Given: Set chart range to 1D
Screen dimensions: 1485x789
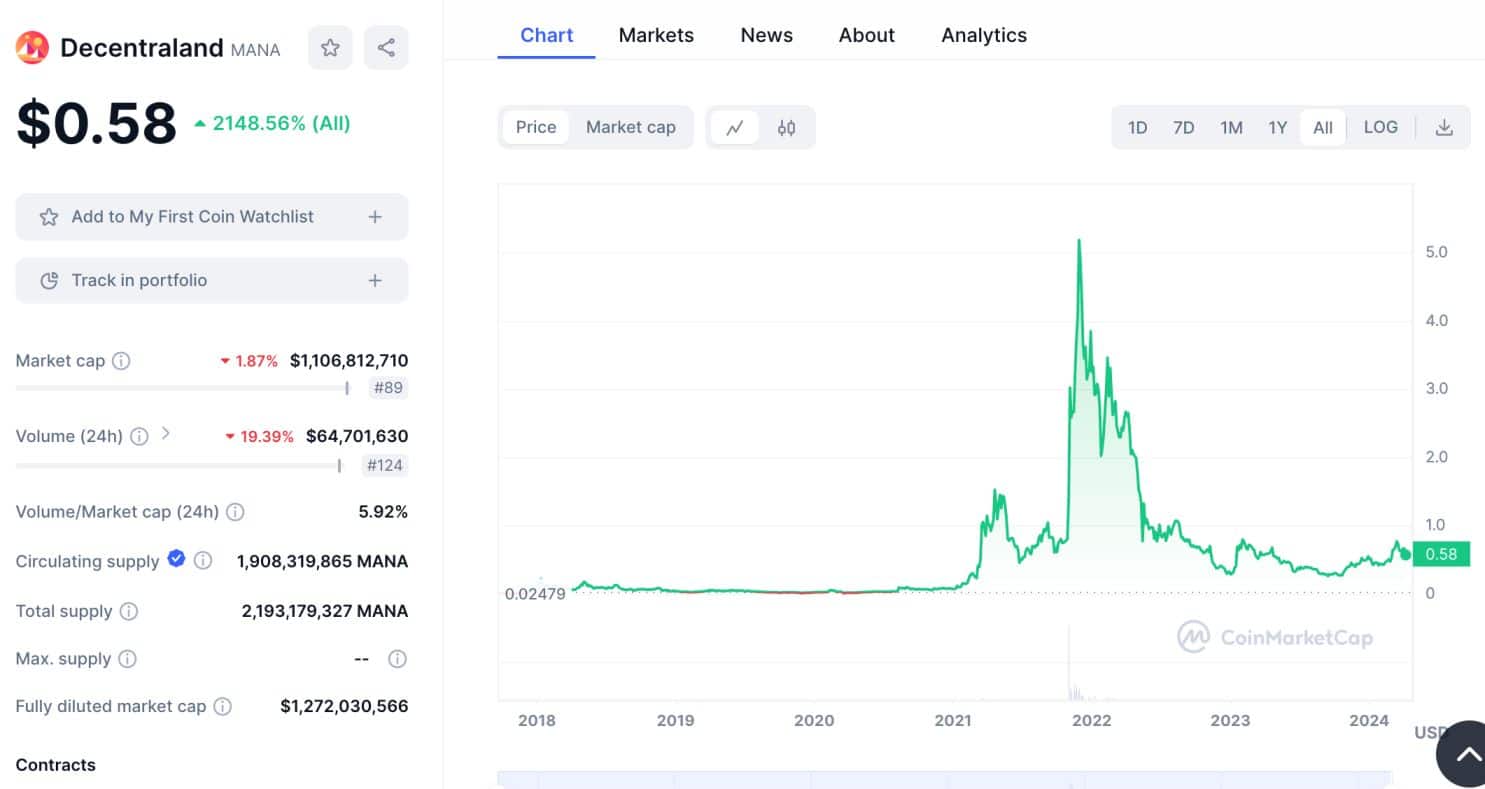Looking at the screenshot, I should [1137, 127].
